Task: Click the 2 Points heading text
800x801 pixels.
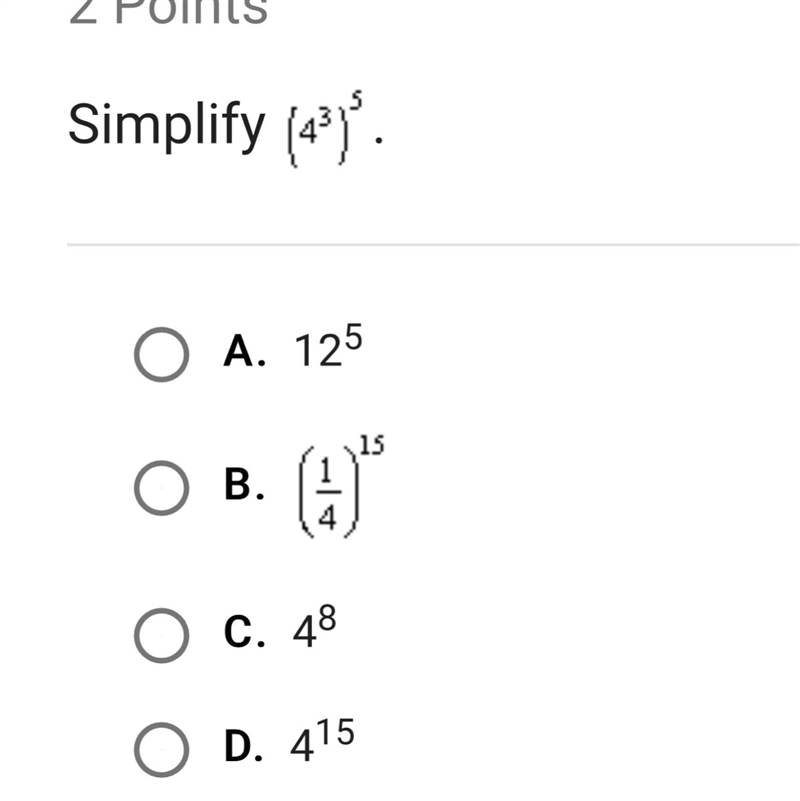Action: click(x=168, y=12)
